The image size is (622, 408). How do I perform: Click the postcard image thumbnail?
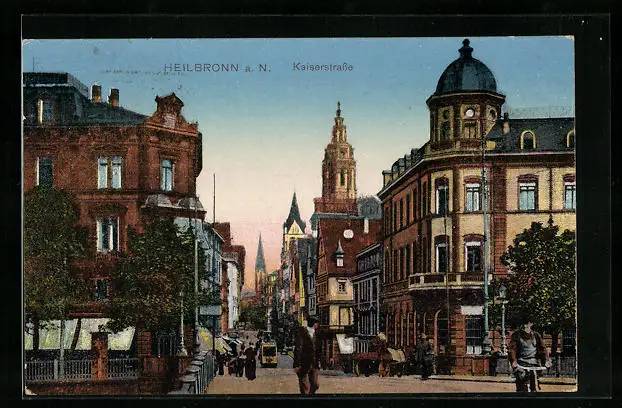tap(300, 215)
